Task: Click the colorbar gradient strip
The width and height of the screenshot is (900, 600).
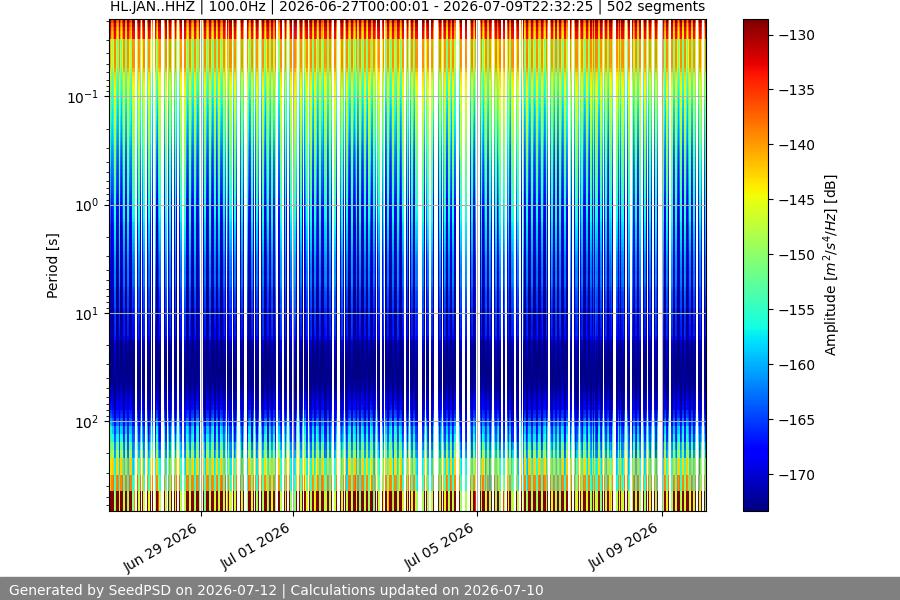Action: (x=755, y=265)
